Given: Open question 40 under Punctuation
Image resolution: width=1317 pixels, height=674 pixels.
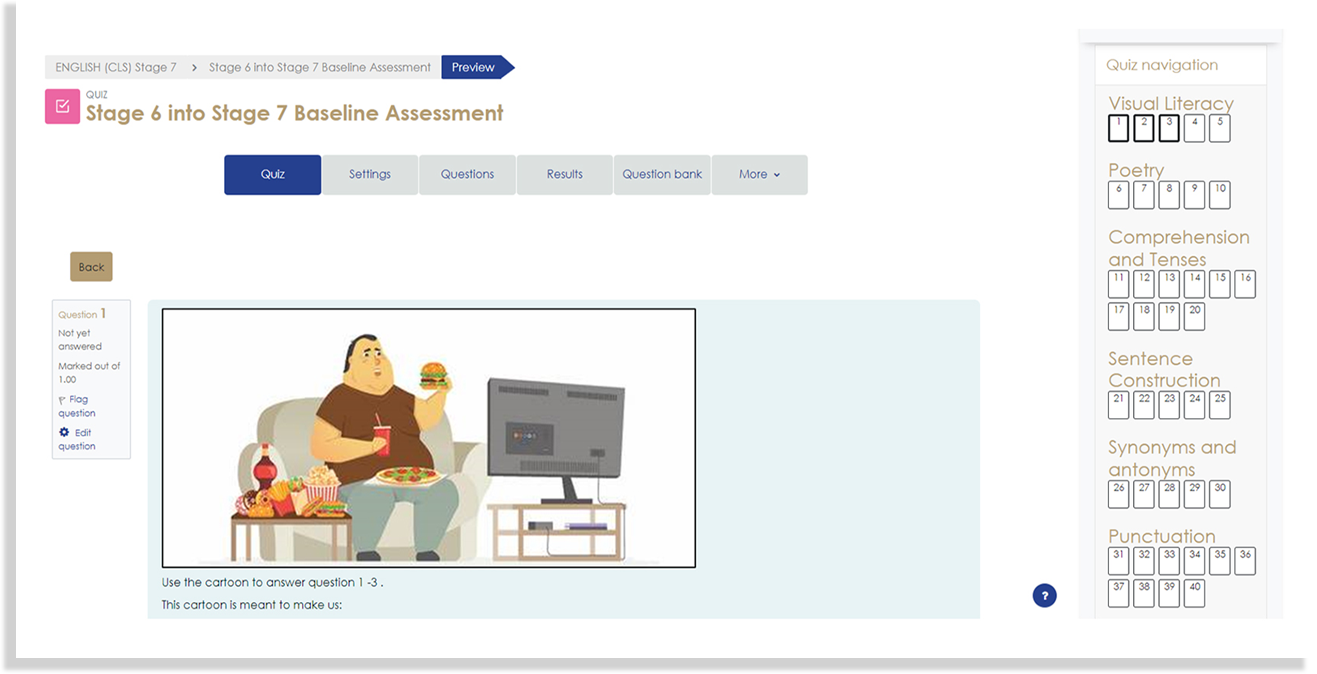Looking at the screenshot, I should pos(1194,593).
